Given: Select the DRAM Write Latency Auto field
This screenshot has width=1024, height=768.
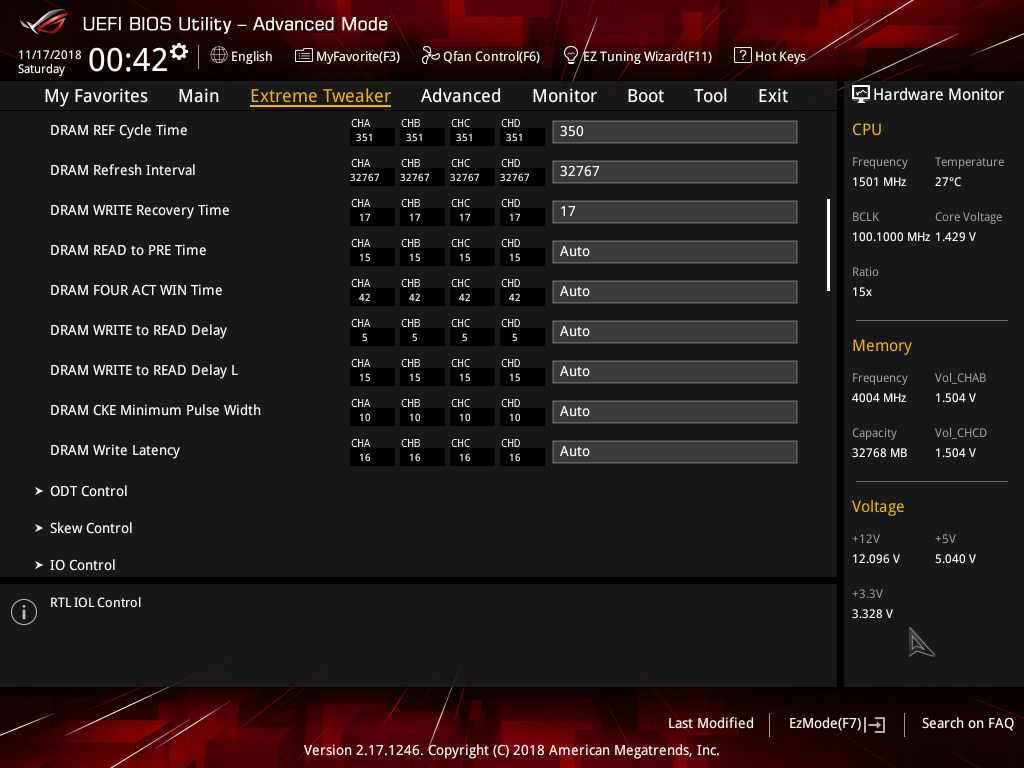Looking at the screenshot, I should pos(674,451).
